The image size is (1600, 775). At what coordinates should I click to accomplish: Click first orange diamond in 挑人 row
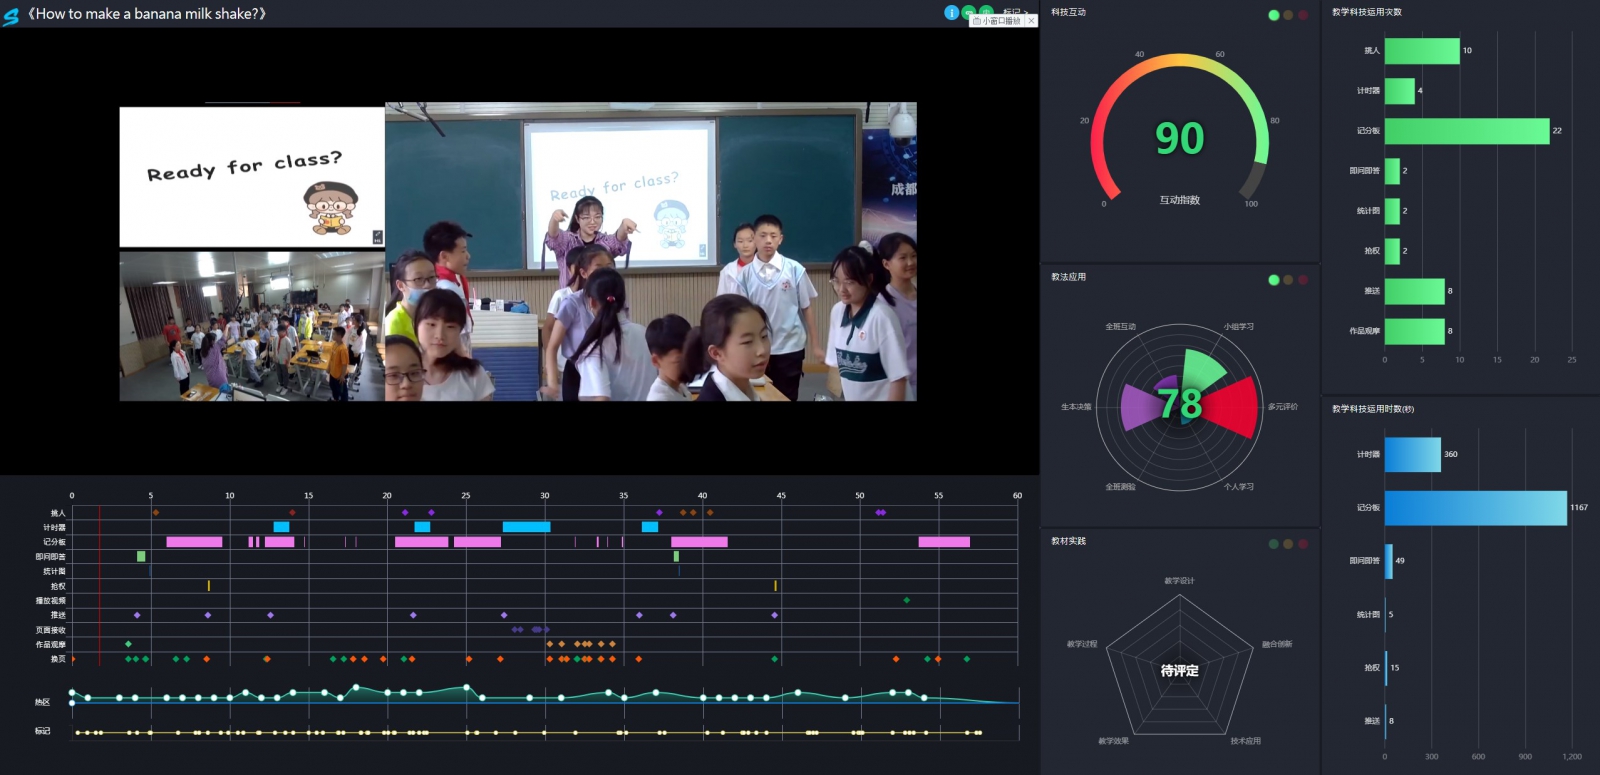[x=155, y=513]
